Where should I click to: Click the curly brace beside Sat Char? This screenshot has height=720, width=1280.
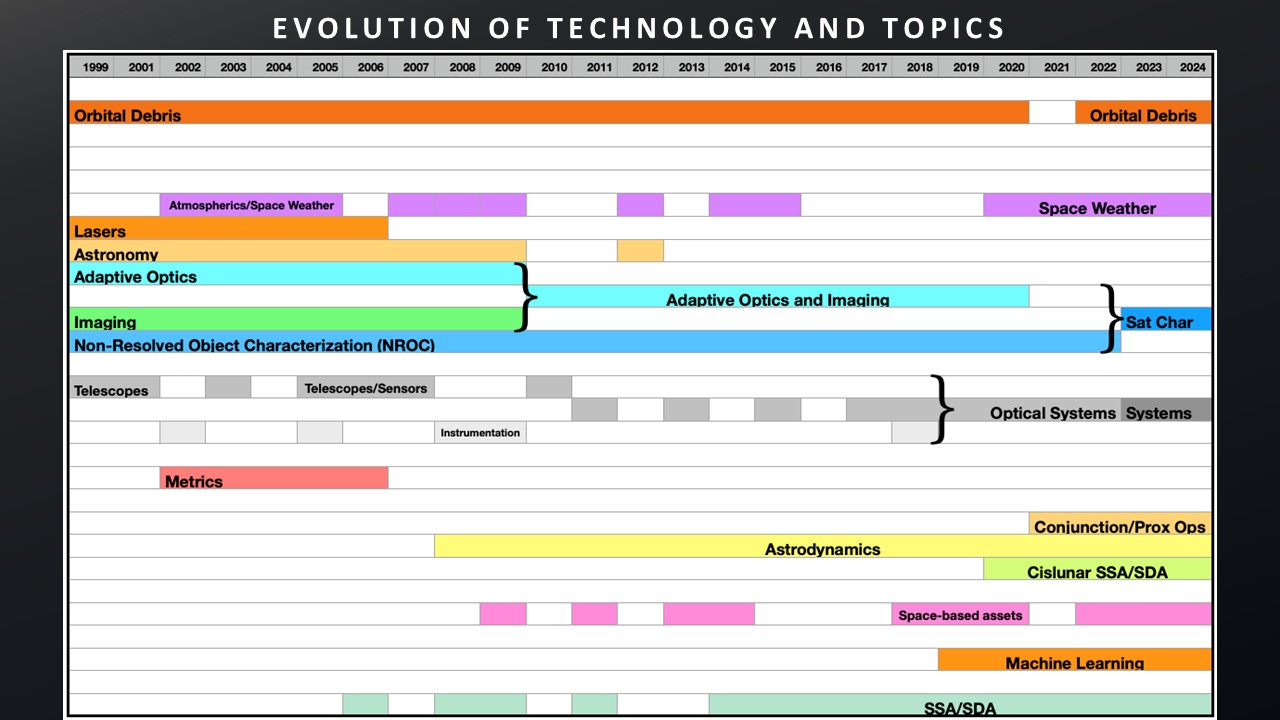tap(1110, 319)
